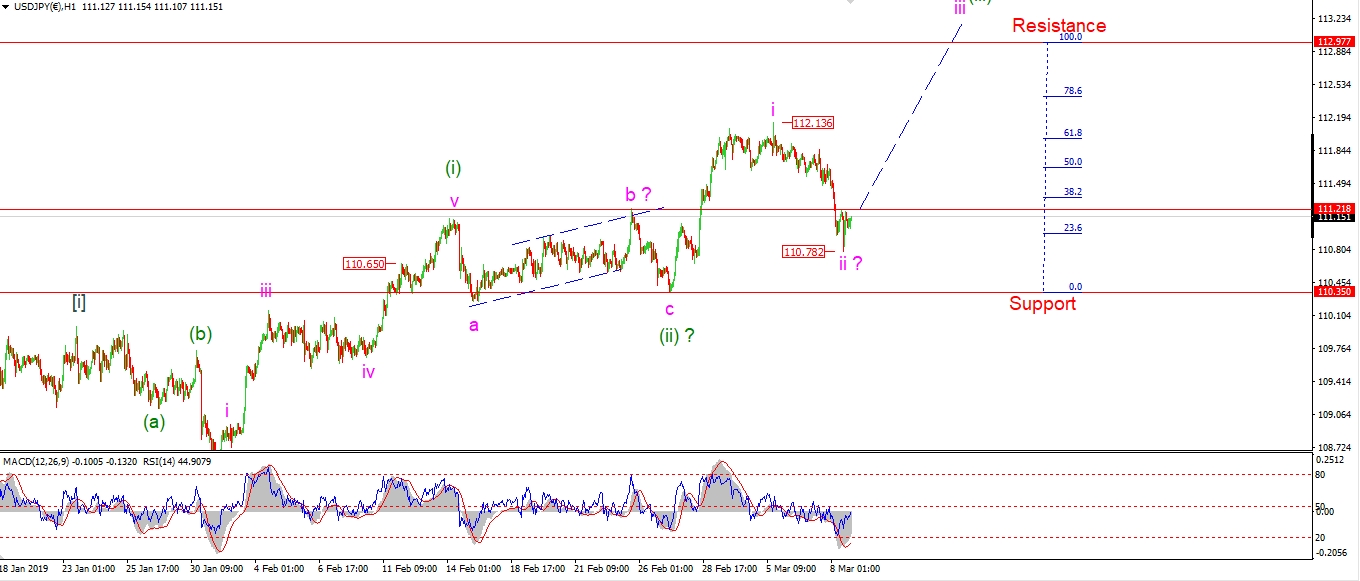Screen dimensions: 1360x581
Task: Click the 78.6 Fibonacci level marker
Action: (1072, 91)
